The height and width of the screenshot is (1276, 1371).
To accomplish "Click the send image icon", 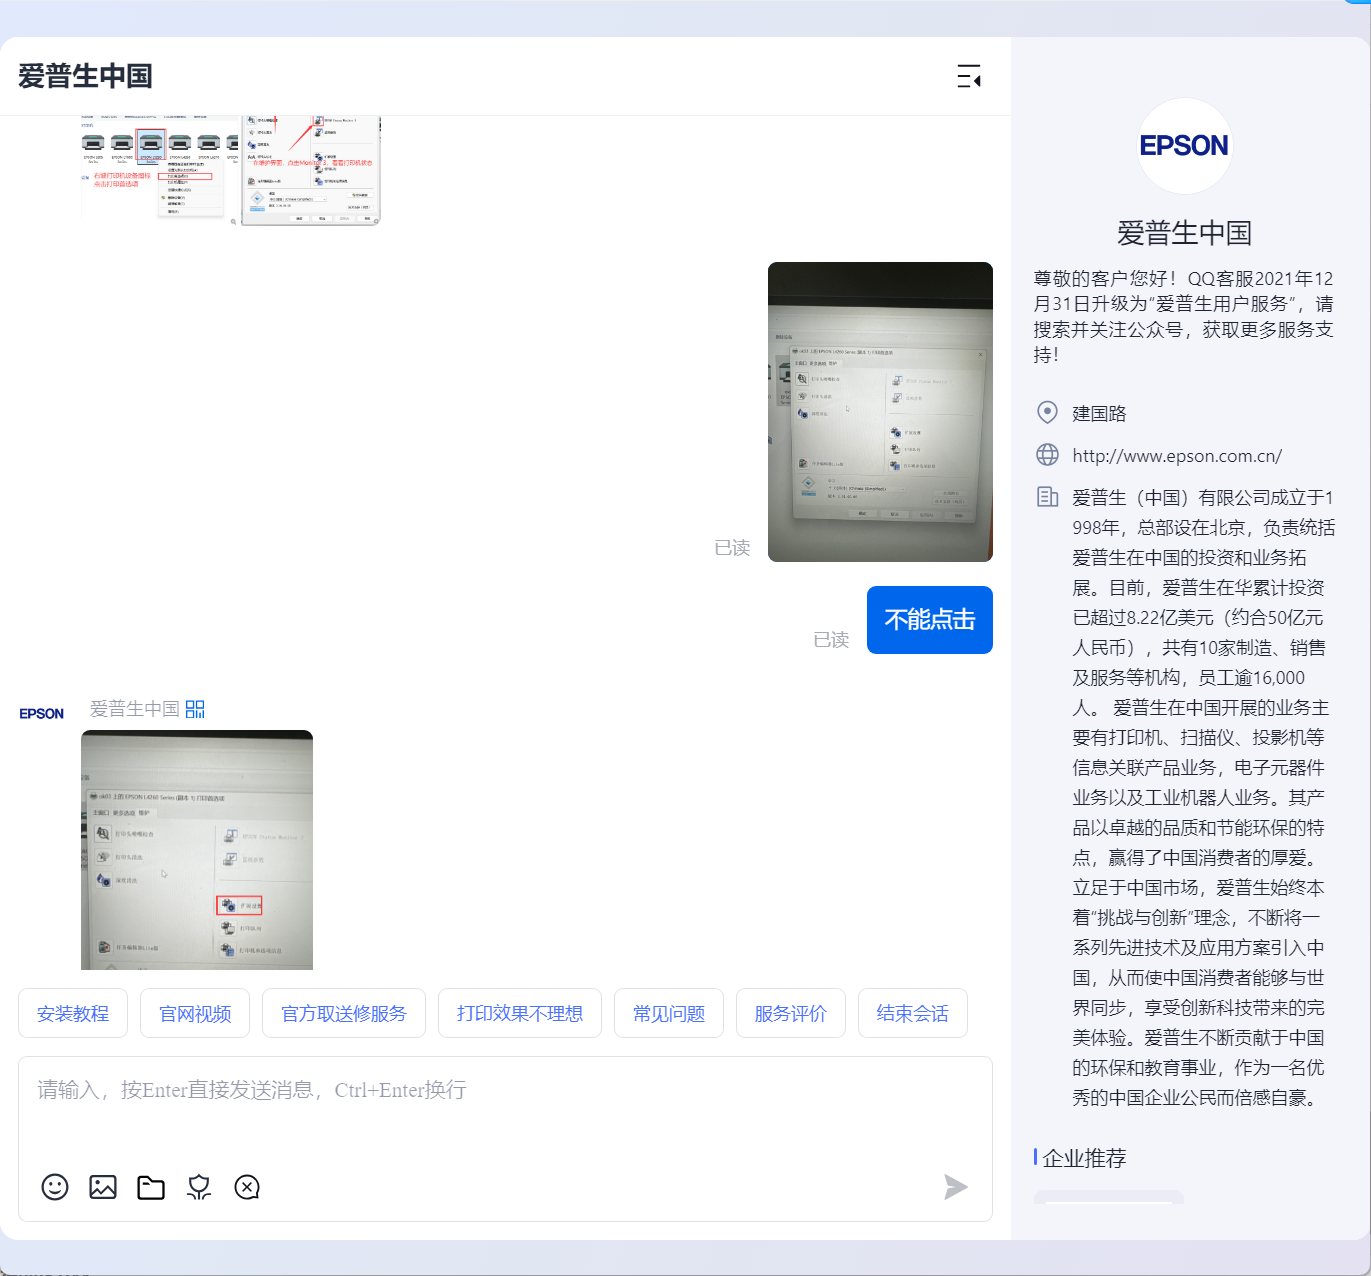I will click(x=103, y=1187).
